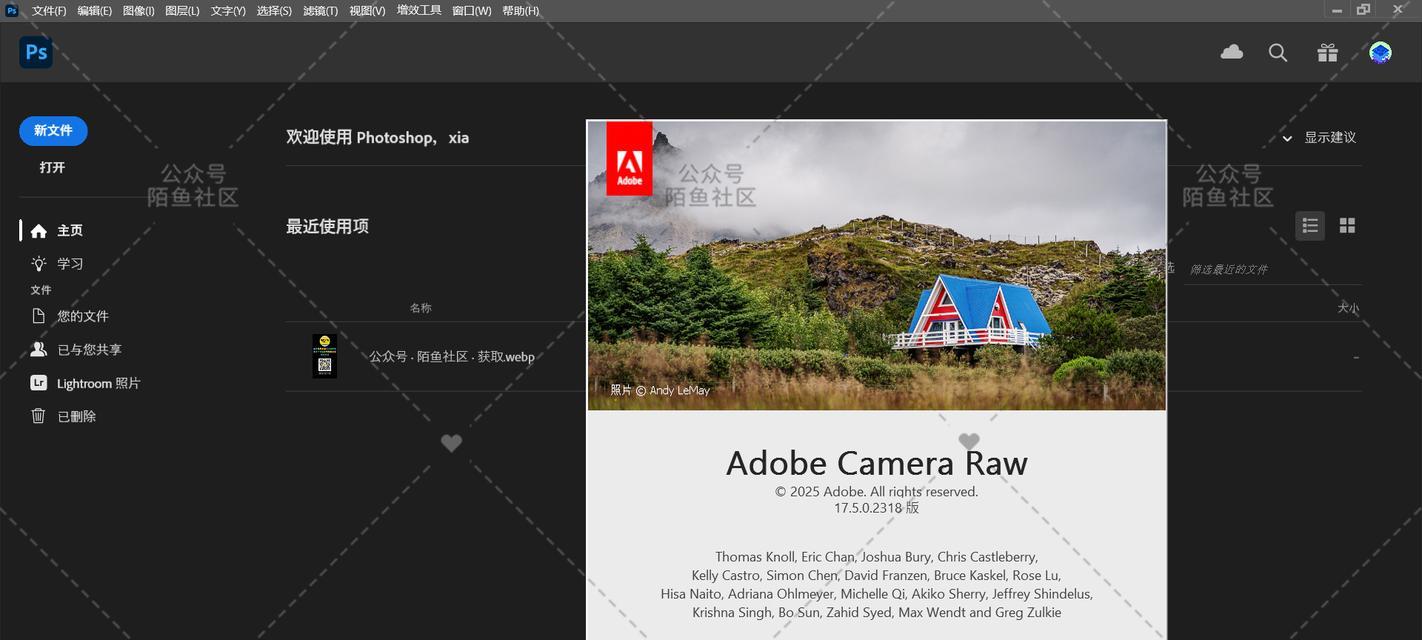The width and height of the screenshot is (1422, 640).
Task: Open 学习 in the sidebar
Action: tap(70, 264)
